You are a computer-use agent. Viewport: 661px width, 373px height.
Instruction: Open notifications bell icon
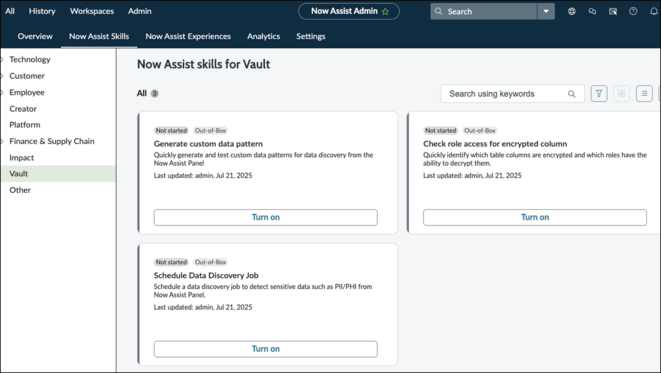click(654, 11)
